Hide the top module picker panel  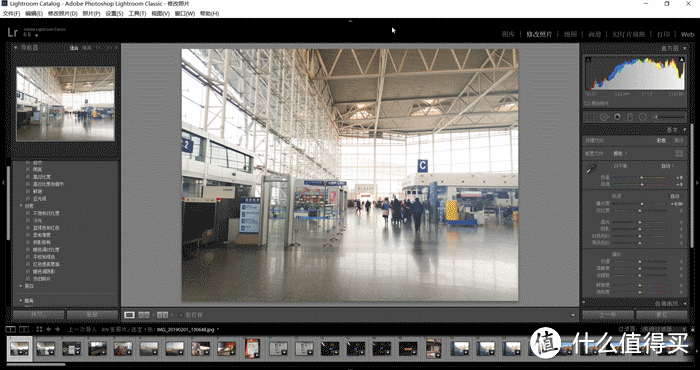(x=350, y=21)
